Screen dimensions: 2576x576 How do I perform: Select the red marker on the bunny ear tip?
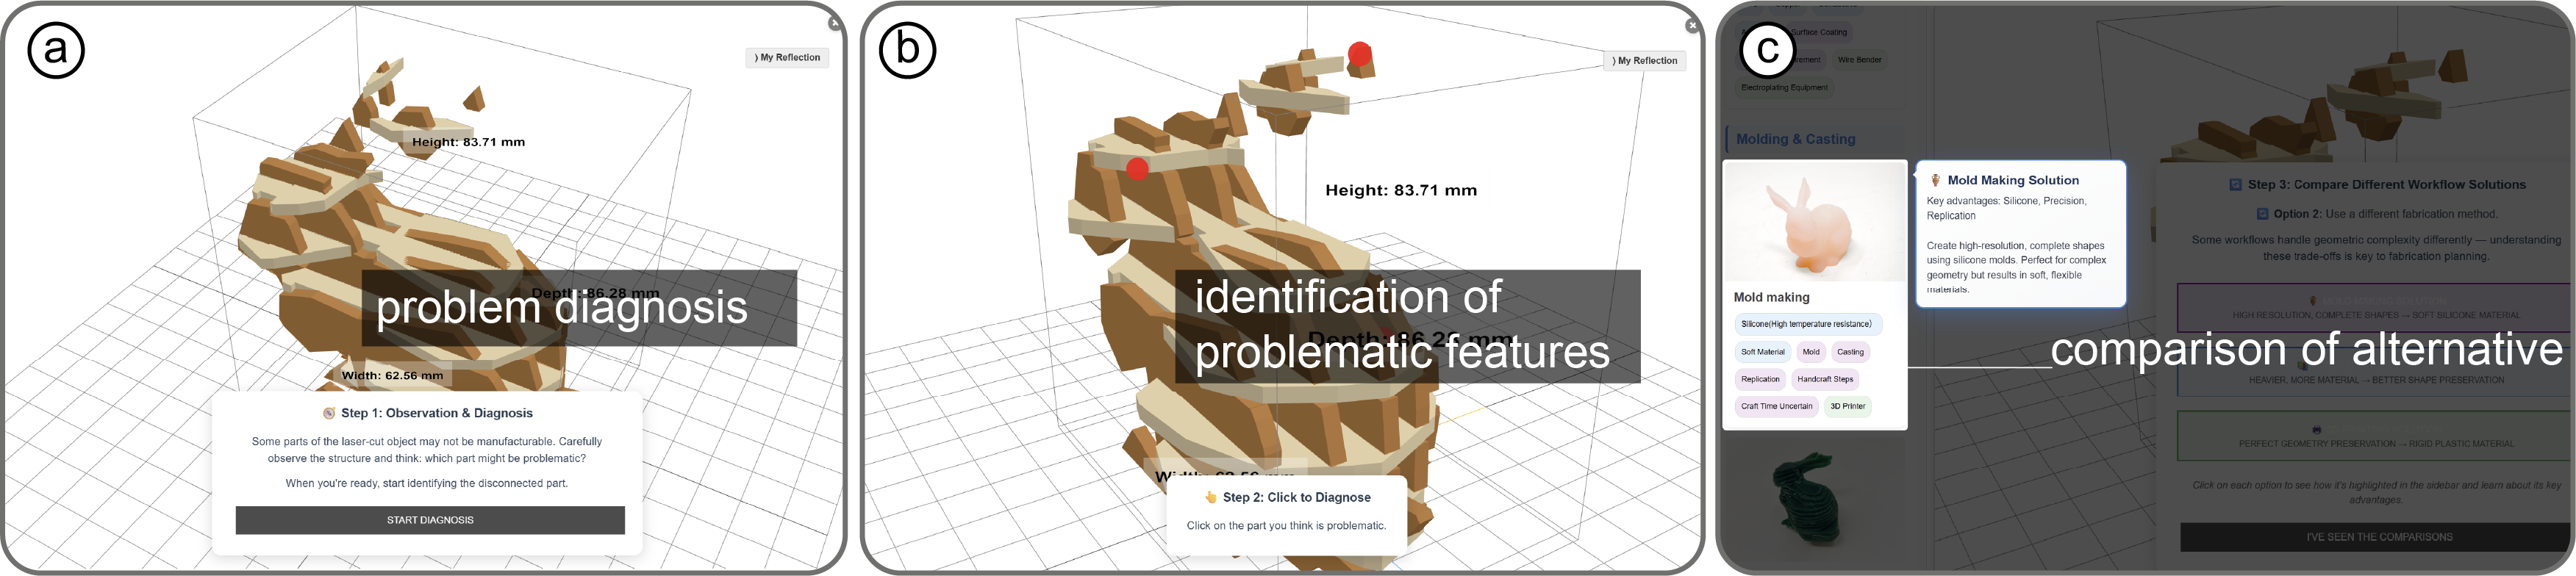click(x=1359, y=54)
